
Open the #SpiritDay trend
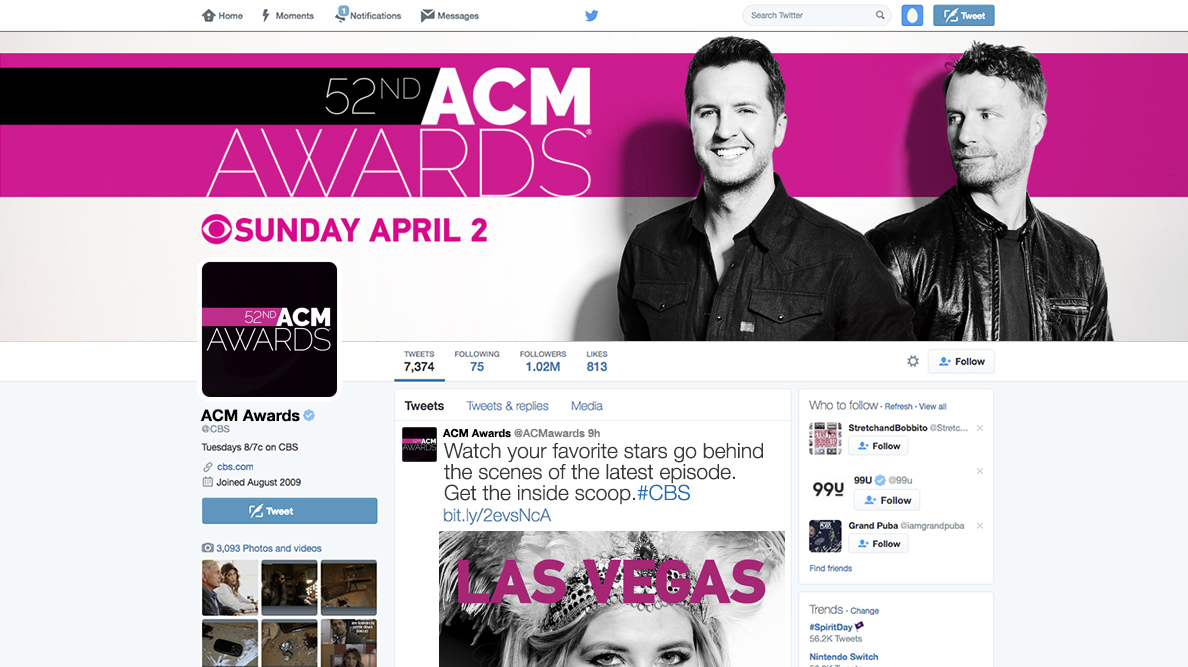click(831, 627)
